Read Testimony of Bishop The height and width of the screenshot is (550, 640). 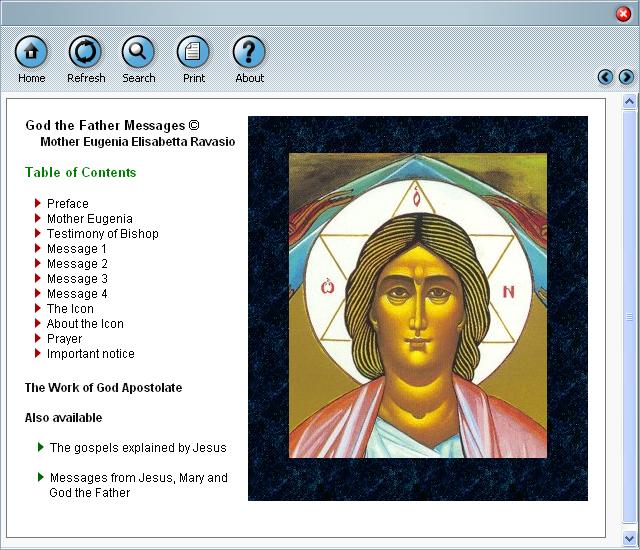coord(102,234)
